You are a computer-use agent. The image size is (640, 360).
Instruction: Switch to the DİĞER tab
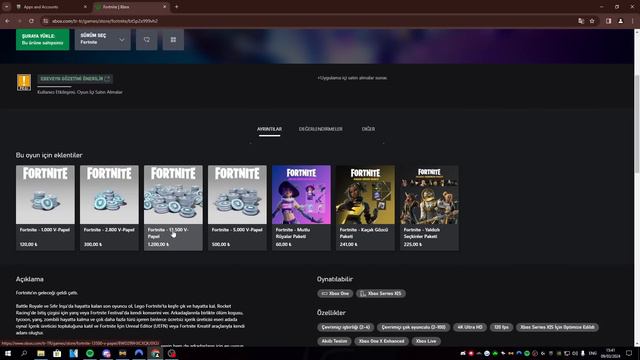point(368,129)
